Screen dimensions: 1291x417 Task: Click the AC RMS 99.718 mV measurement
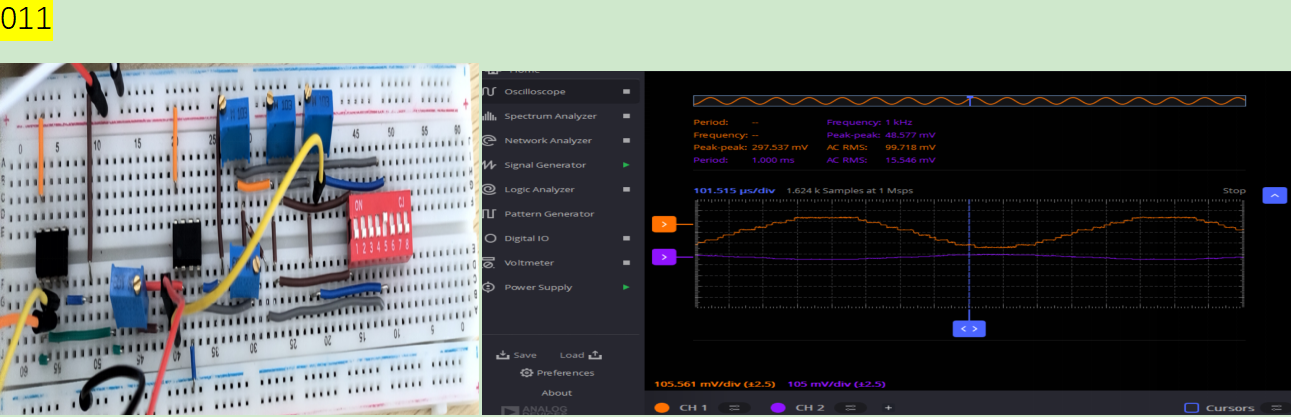tap(880, 147)
